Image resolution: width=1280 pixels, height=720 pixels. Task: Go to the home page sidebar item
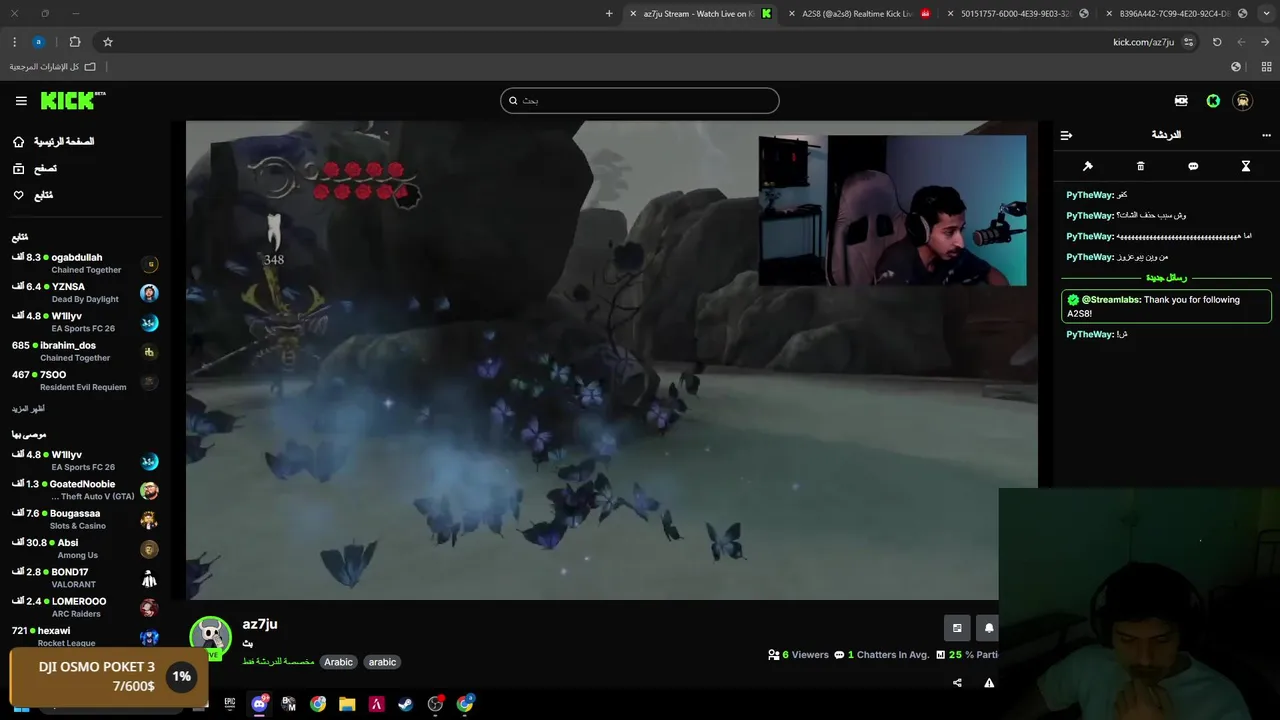pyautogui.click(x=54, y=142)
